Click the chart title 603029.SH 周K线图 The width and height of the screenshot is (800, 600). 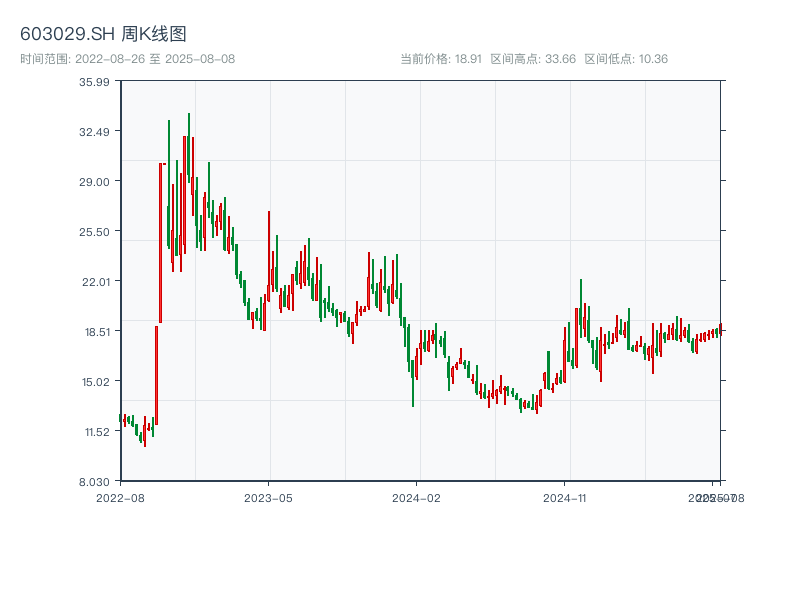(x=103, y=34)
